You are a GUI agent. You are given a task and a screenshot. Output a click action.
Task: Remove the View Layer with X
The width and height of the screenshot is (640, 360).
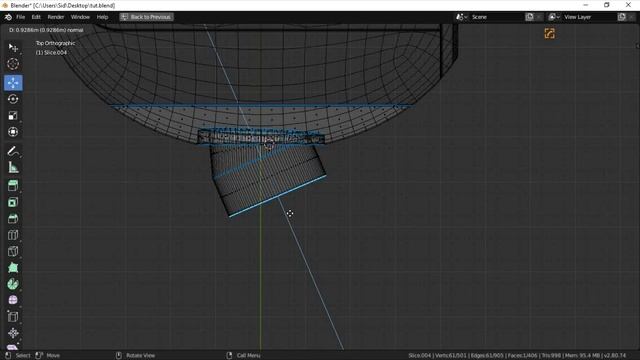(x=631, y=17)
